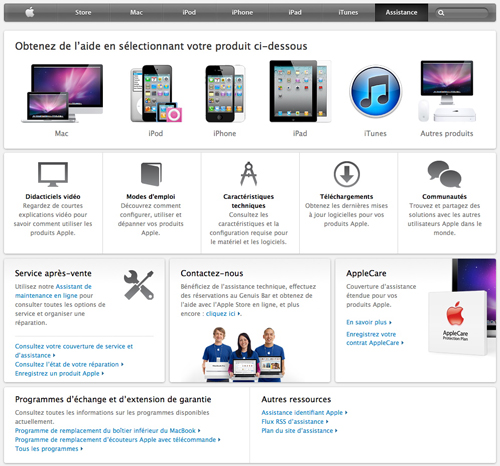The width and height of the screenshot is (500, 466).
Task: Open the Assistance navigation tab
Action: tap(401, 13)
